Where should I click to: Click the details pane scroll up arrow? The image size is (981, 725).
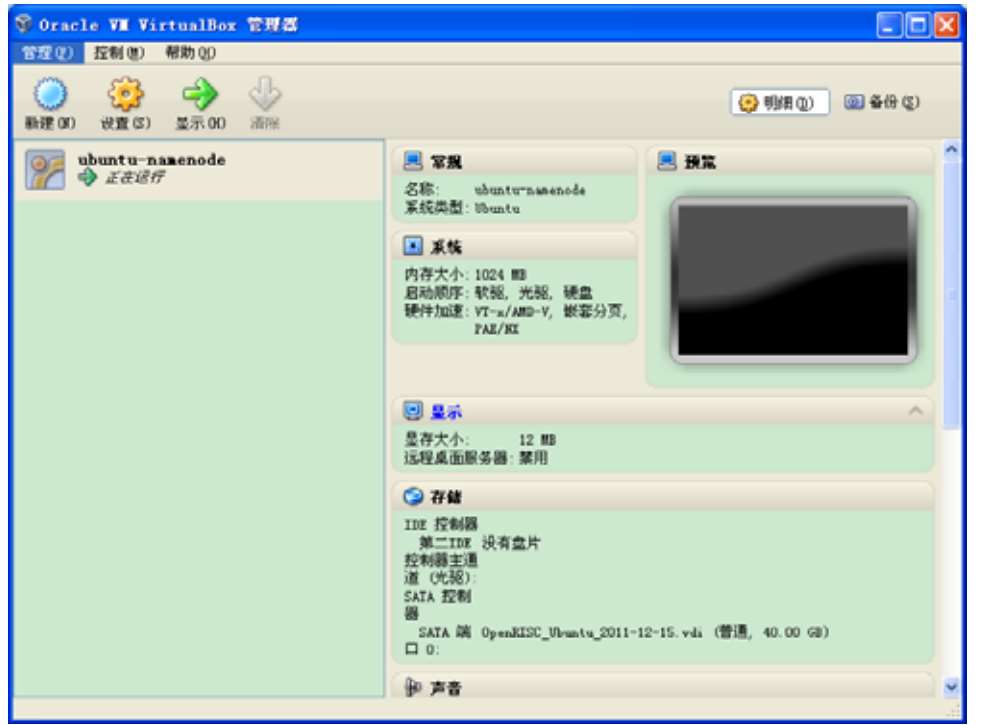(x=951, y=150)
